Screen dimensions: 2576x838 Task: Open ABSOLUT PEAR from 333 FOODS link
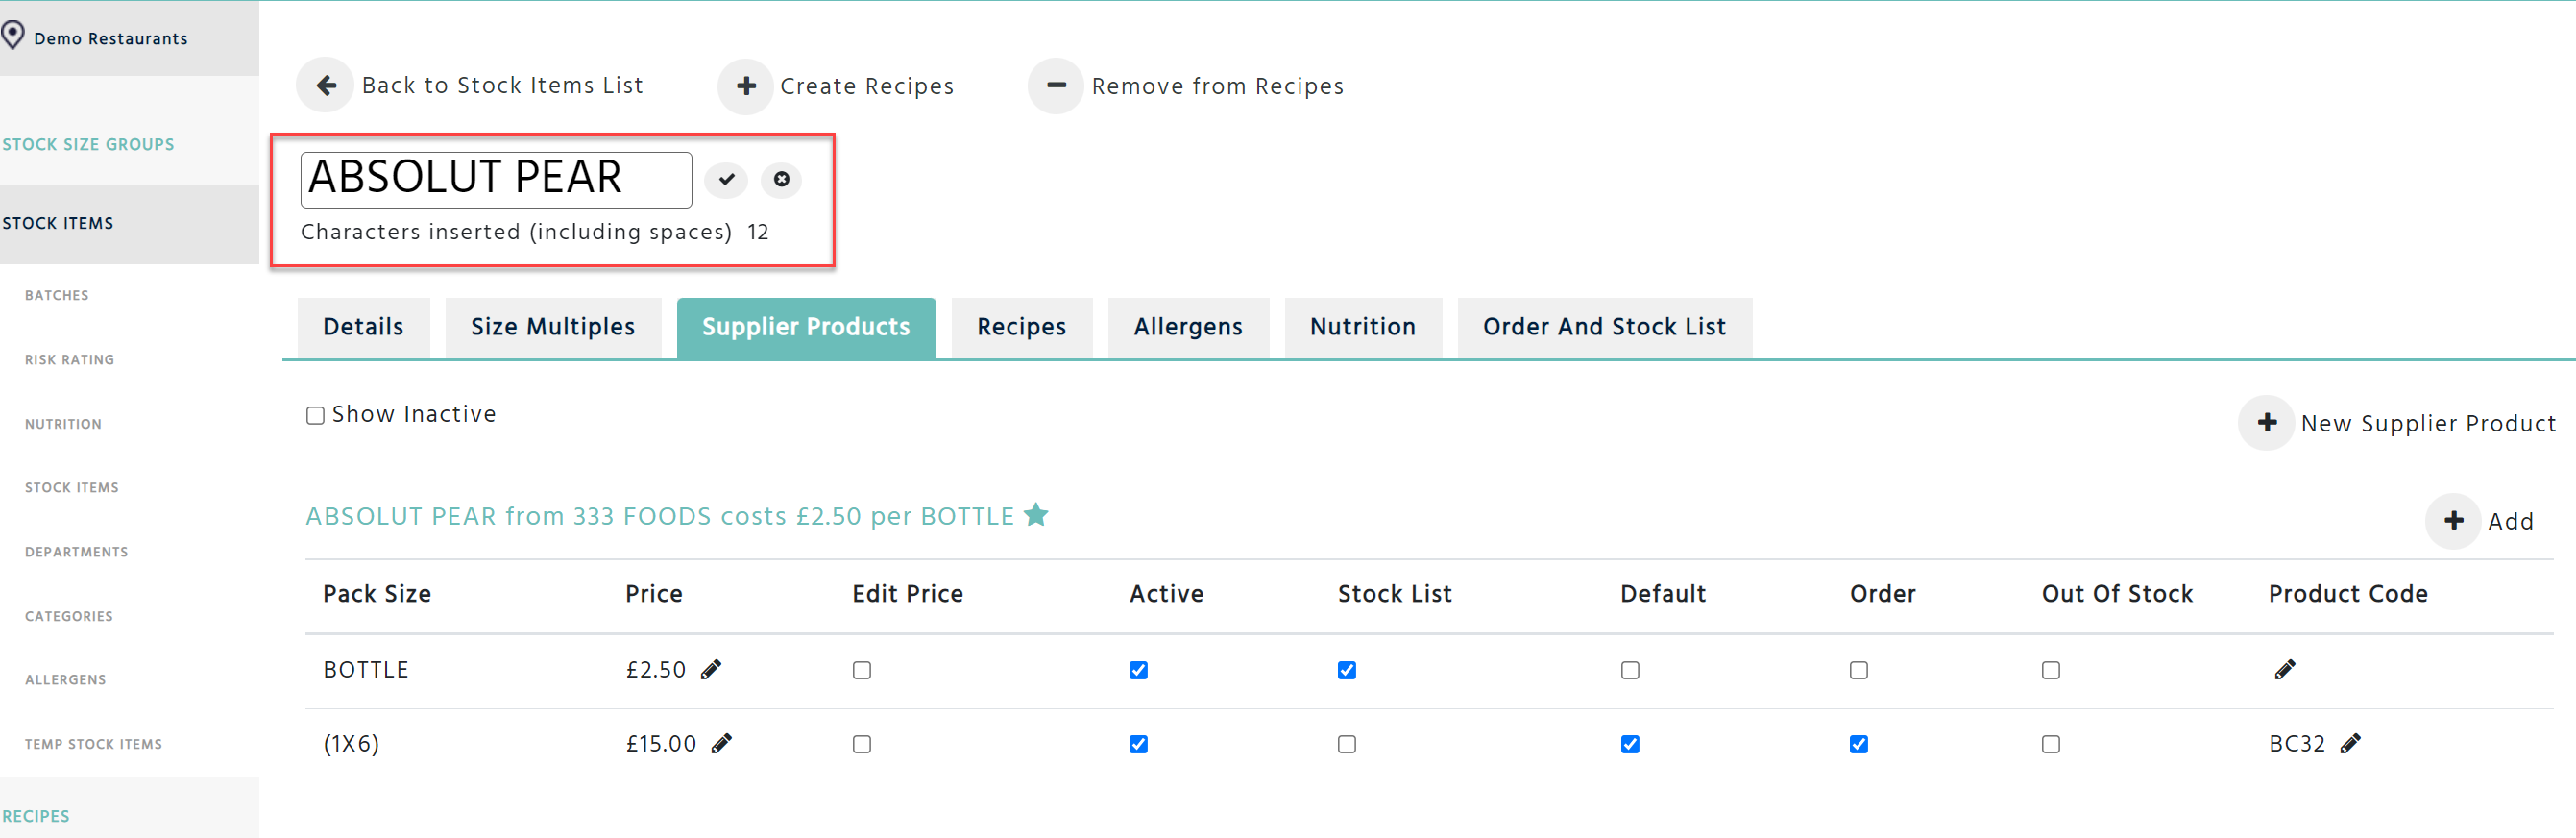click(x=660, y=517)
